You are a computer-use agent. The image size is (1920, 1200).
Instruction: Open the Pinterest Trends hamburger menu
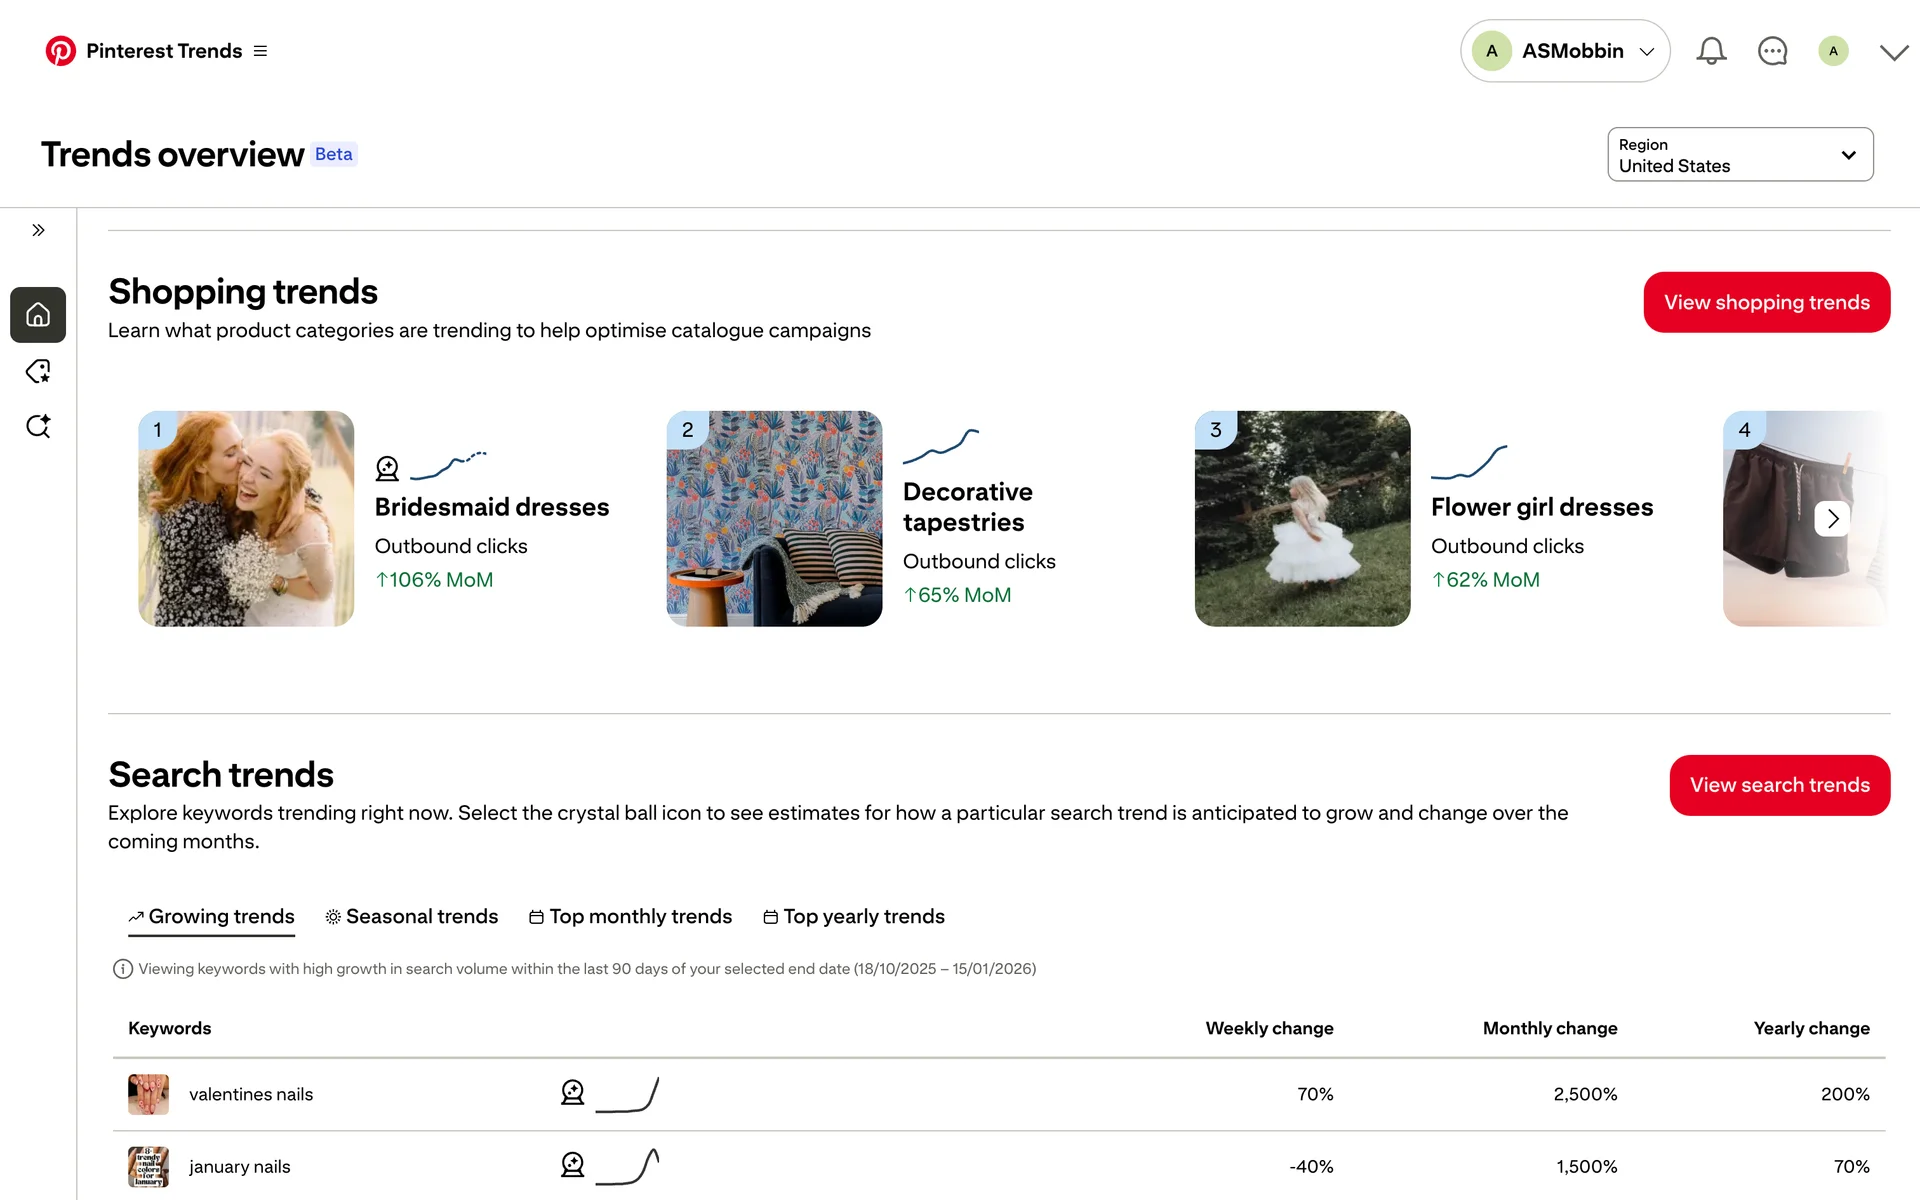[260, 51]
